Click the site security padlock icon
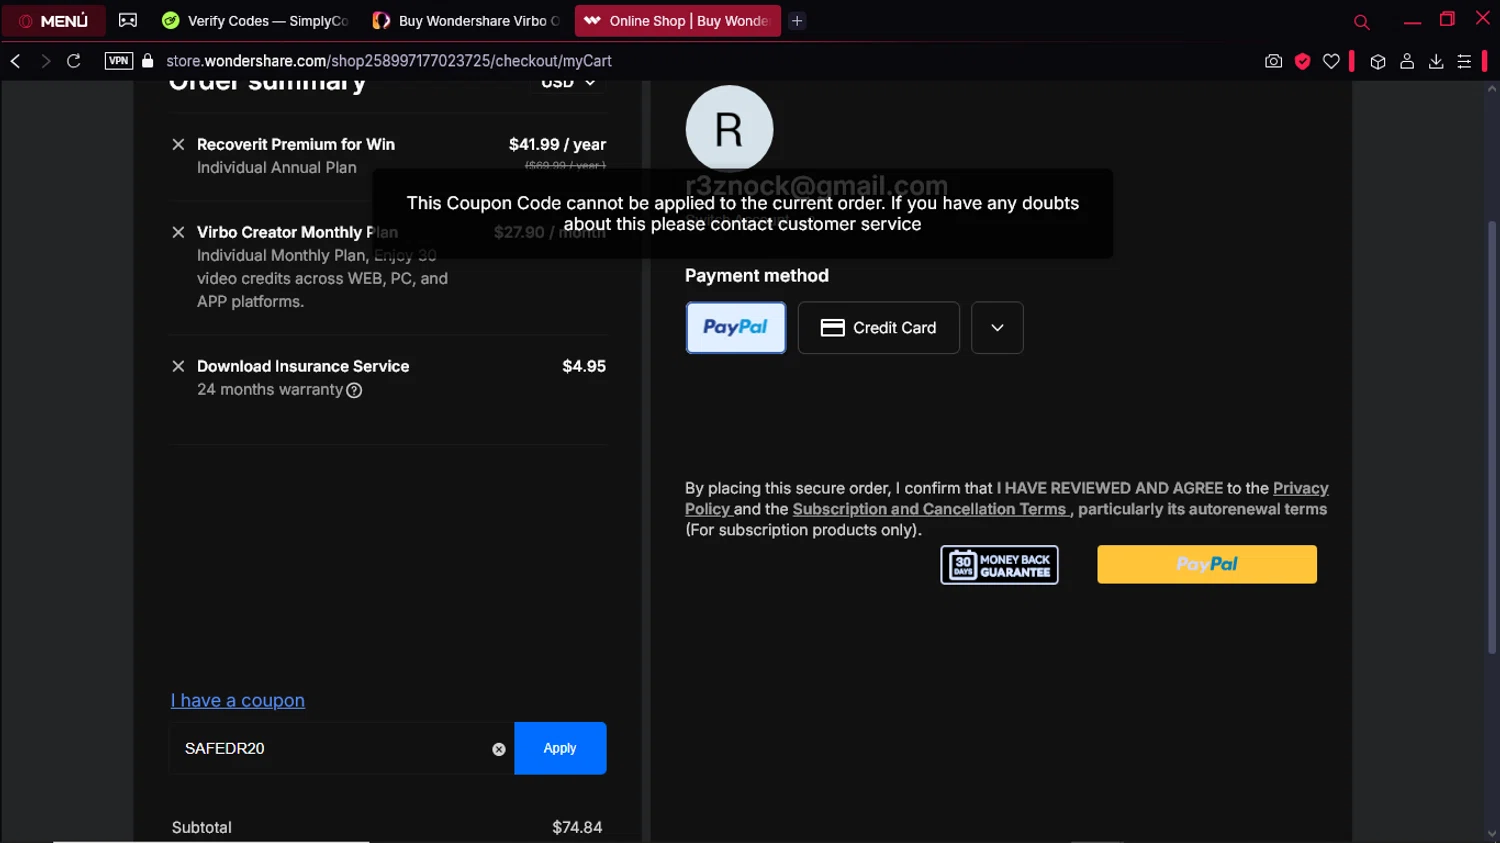This screenshot has height=843, width=1500. pos(148,61)
